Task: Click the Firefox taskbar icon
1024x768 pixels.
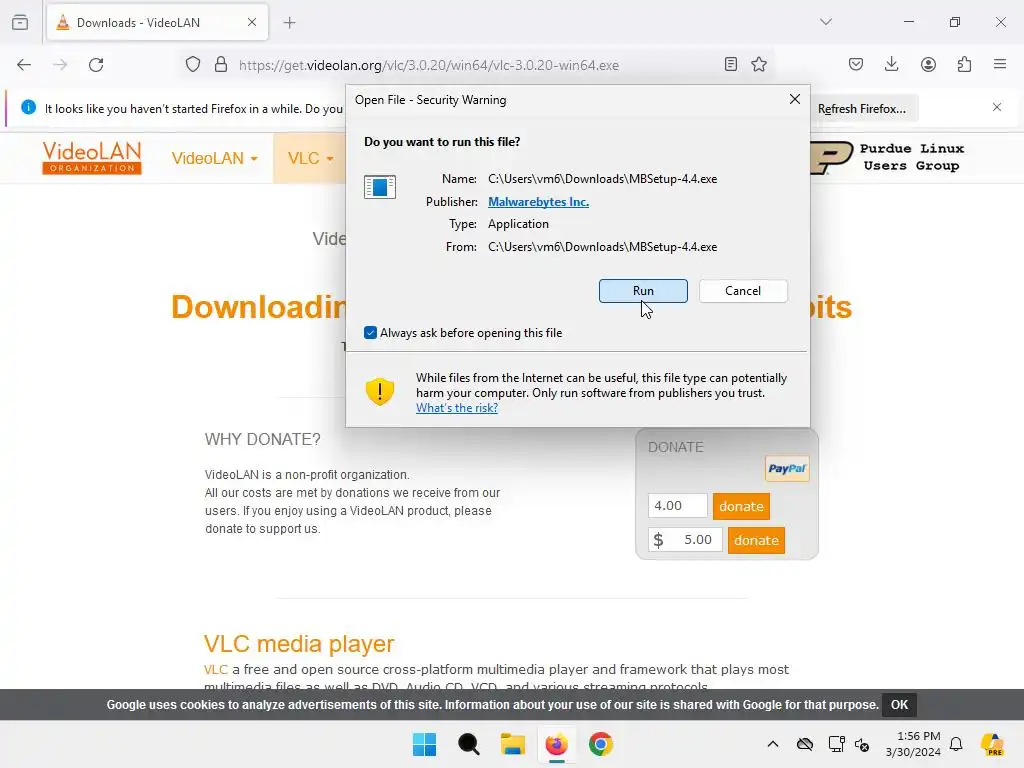Action: click(x=556, y=744)
